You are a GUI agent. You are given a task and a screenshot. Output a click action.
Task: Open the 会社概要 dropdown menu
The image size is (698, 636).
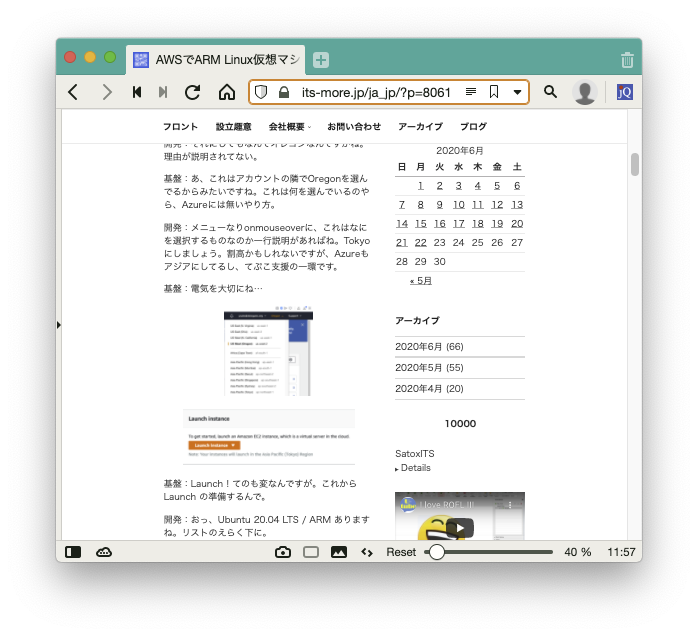tap(289, 127)
